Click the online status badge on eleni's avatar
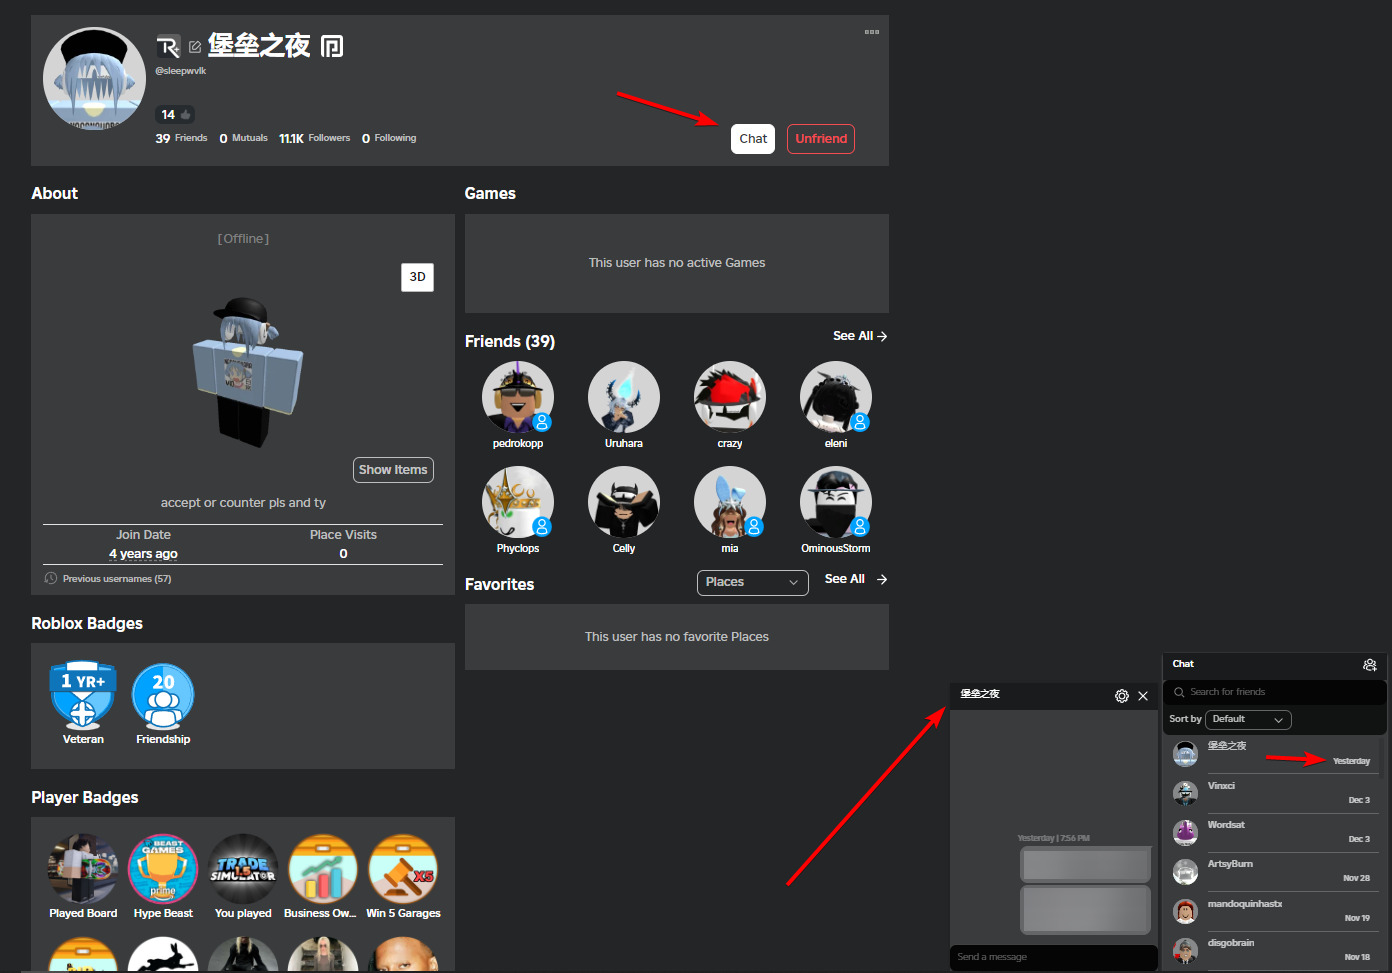The width and height of the screenshot is (1392, 973). pyautogui.click(x=860, y=422)
